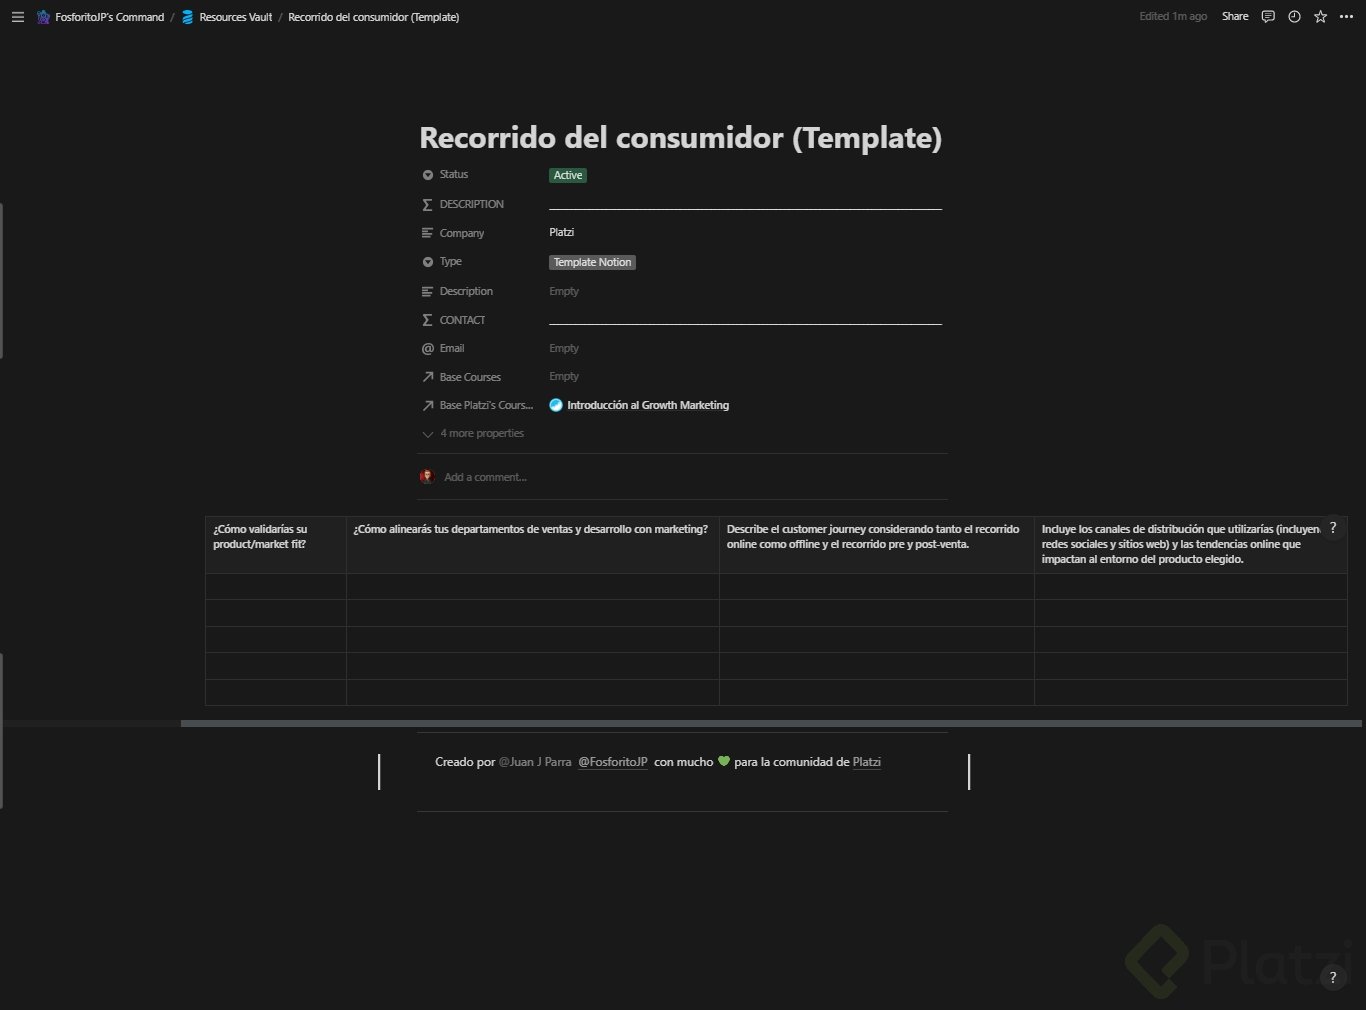Click the Base Platzi's Courses relation icon
This screenshot has height=1010, width=1366.
[428, 406]
